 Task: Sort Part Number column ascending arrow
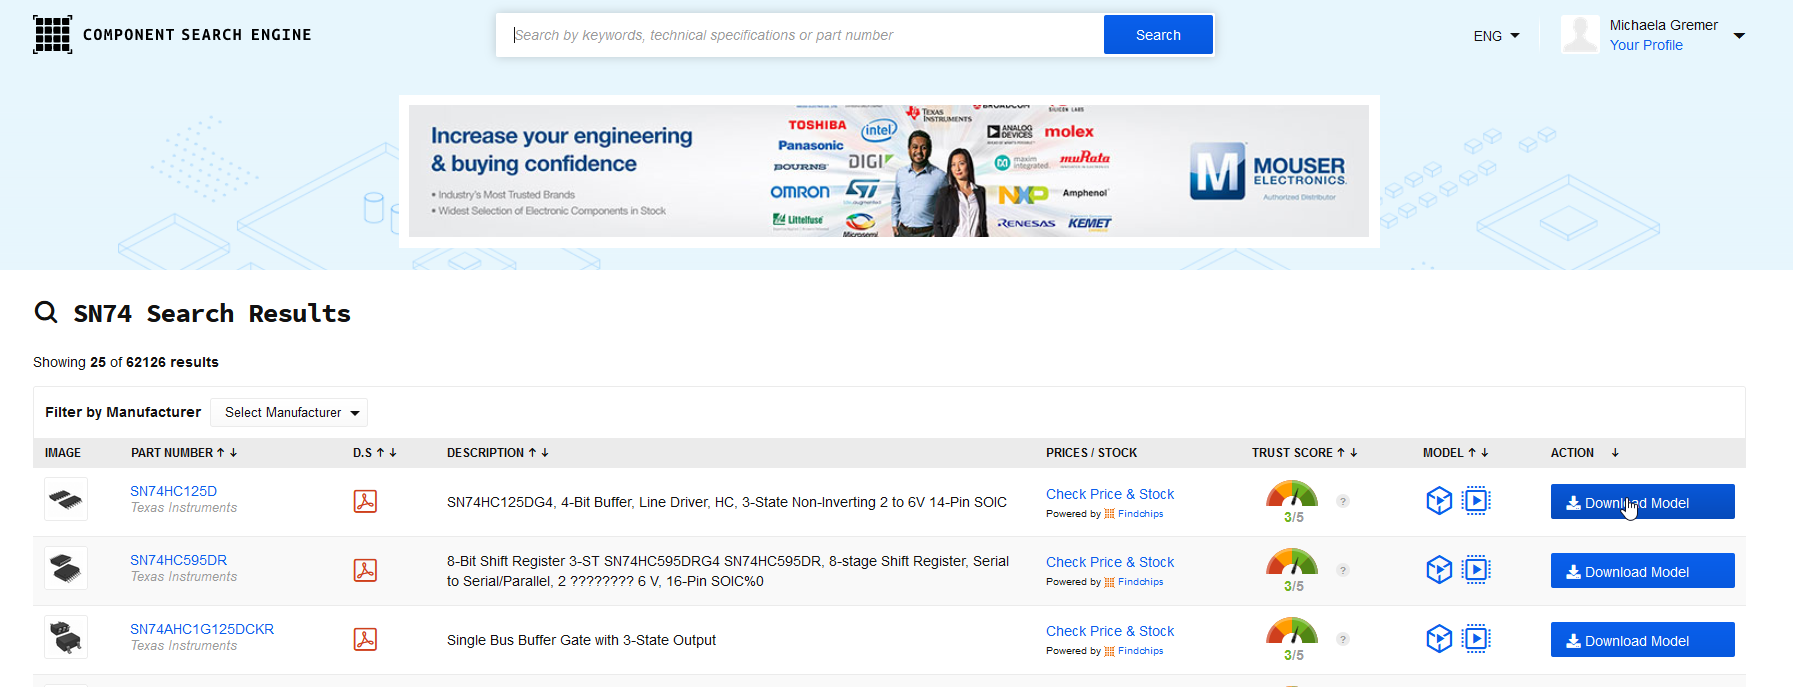pyautogui.click(x=221, y=453)
